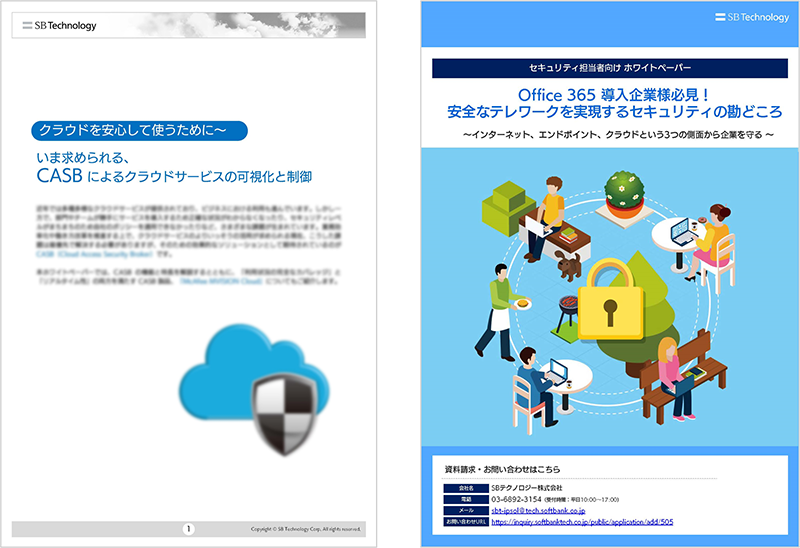Click the waiter carrying a plate

pyautogui.click(x=501, y=311)
